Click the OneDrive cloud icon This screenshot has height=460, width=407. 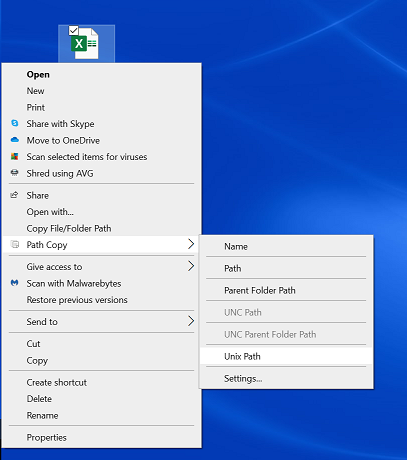(15, 140)
